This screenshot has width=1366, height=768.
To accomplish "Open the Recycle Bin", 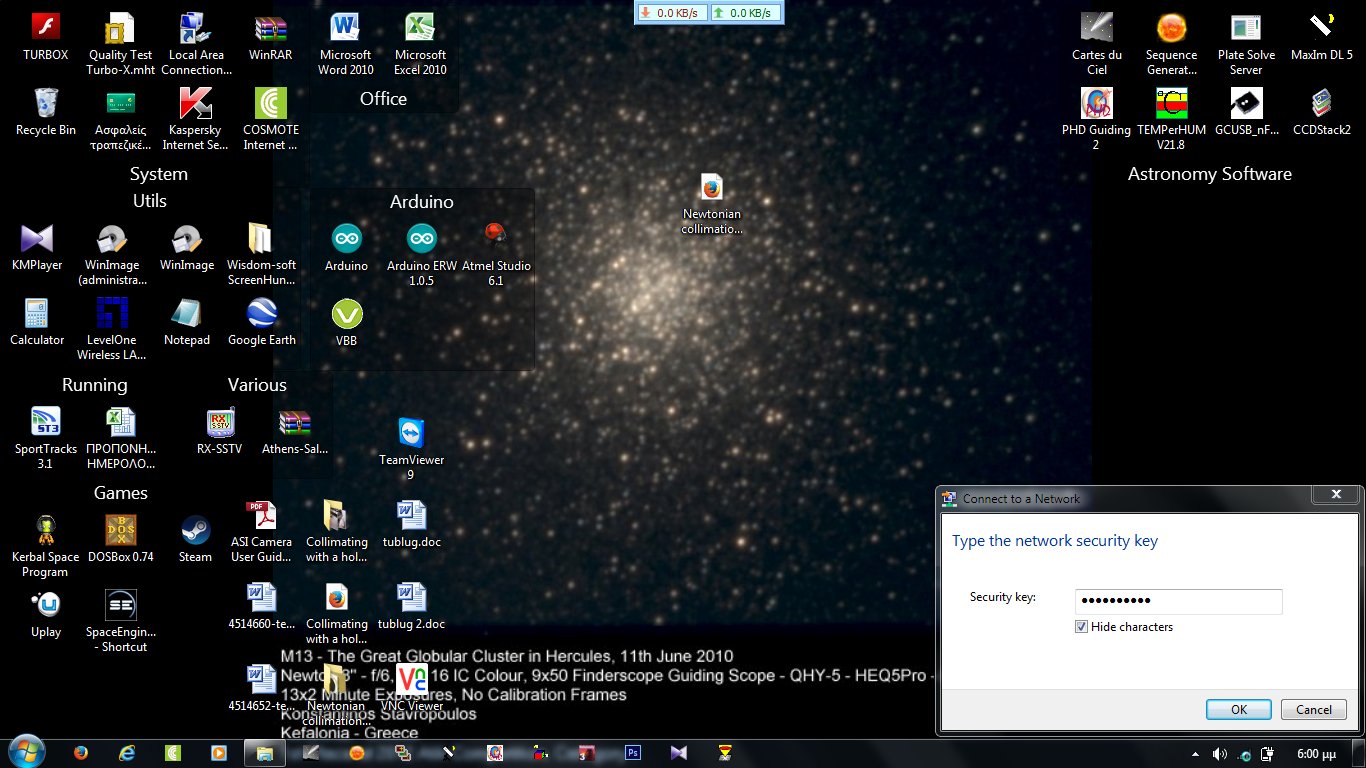I will coord(46,112).
